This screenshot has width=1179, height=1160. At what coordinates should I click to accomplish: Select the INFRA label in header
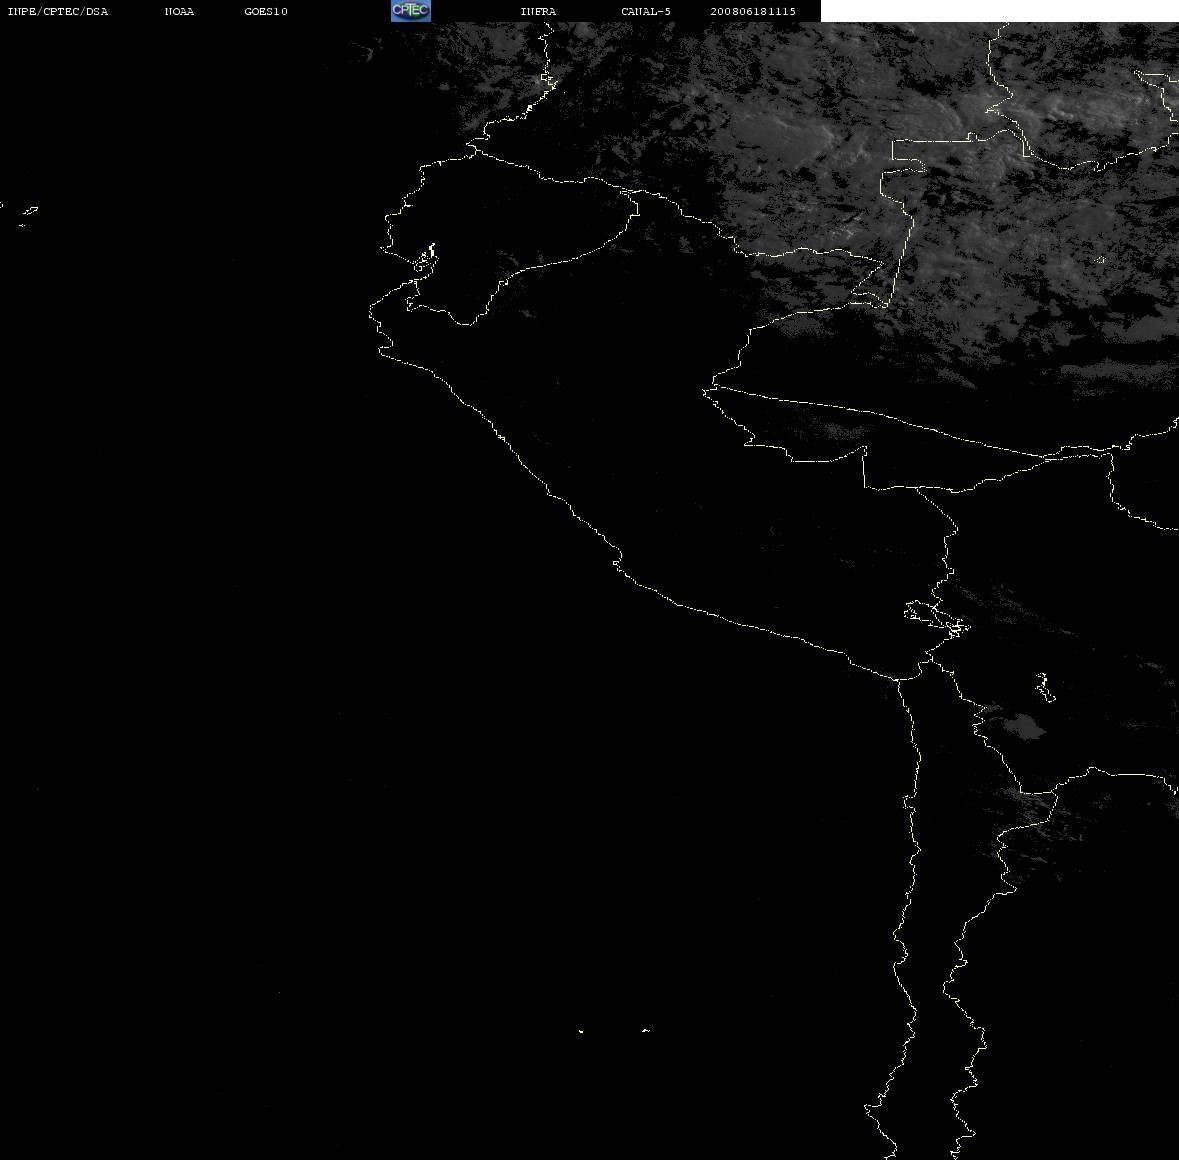point(538,11)
